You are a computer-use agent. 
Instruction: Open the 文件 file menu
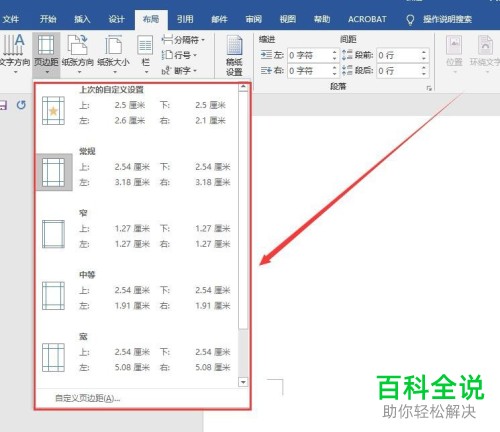coord(11,19)
